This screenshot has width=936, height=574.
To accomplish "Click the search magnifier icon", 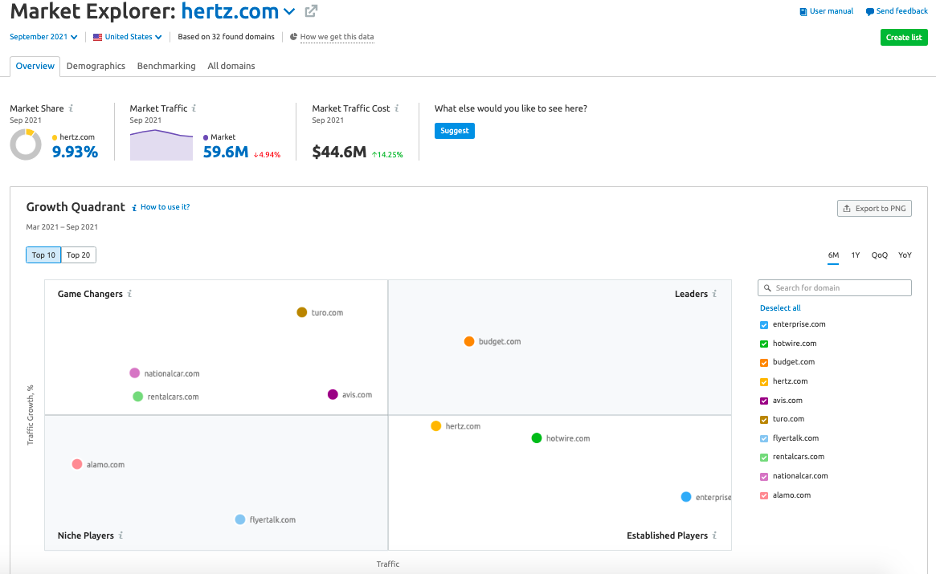I will pos(767,288).
